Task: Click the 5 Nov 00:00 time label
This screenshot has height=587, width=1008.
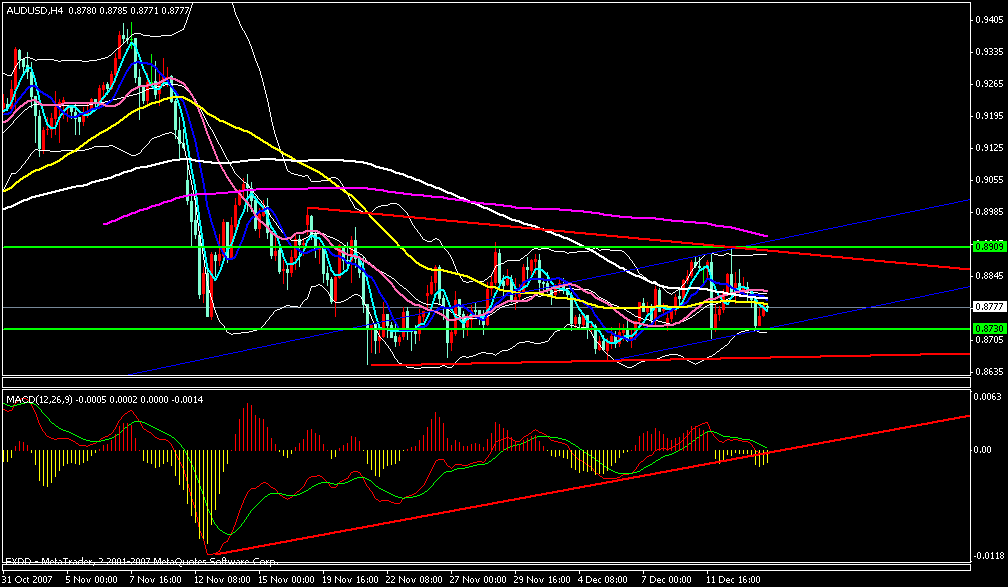Action: [x=89, y=580]
